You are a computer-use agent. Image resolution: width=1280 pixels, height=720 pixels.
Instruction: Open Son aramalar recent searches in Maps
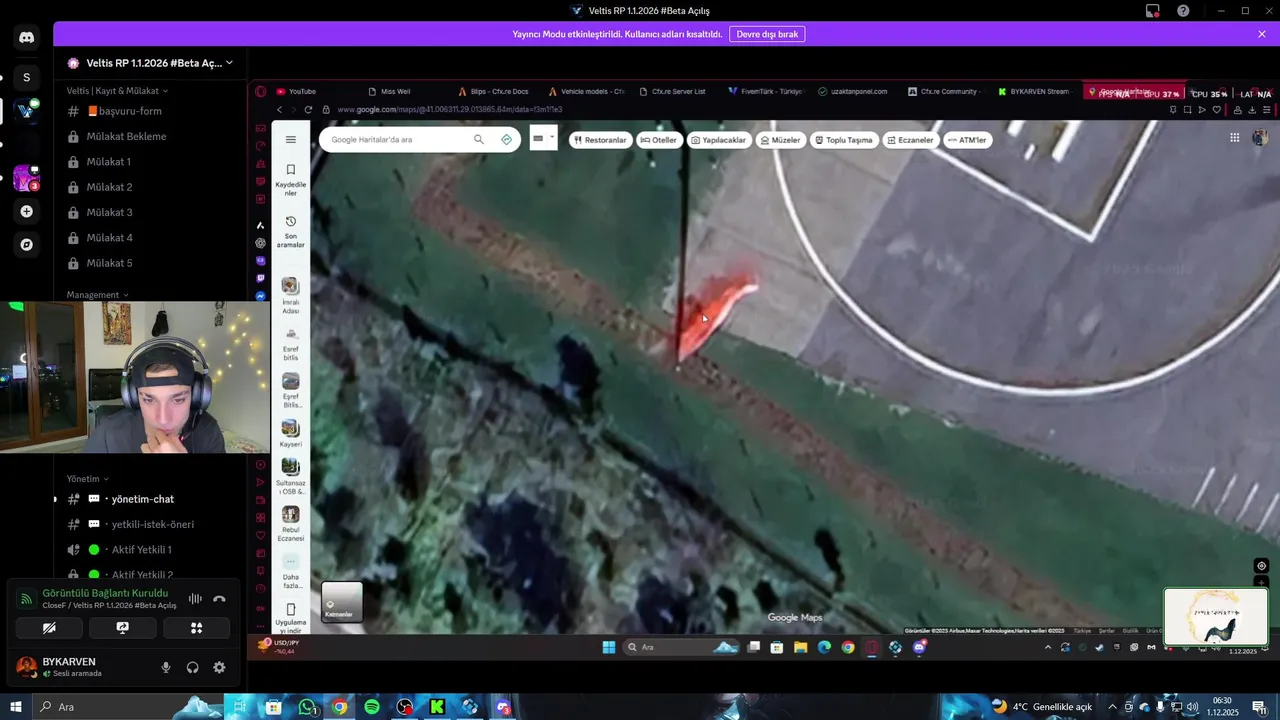291,232
